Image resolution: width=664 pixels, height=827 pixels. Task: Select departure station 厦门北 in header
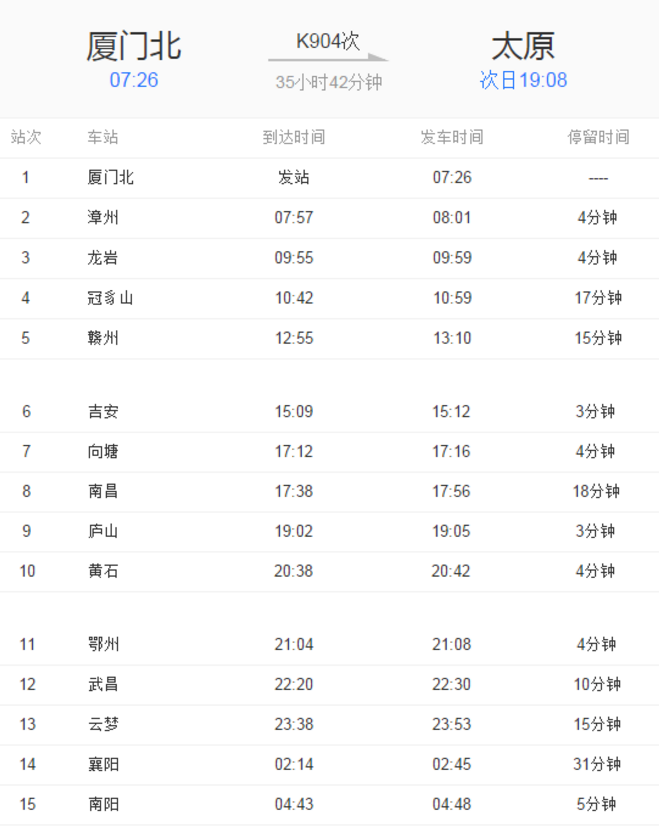pos(134,46)
